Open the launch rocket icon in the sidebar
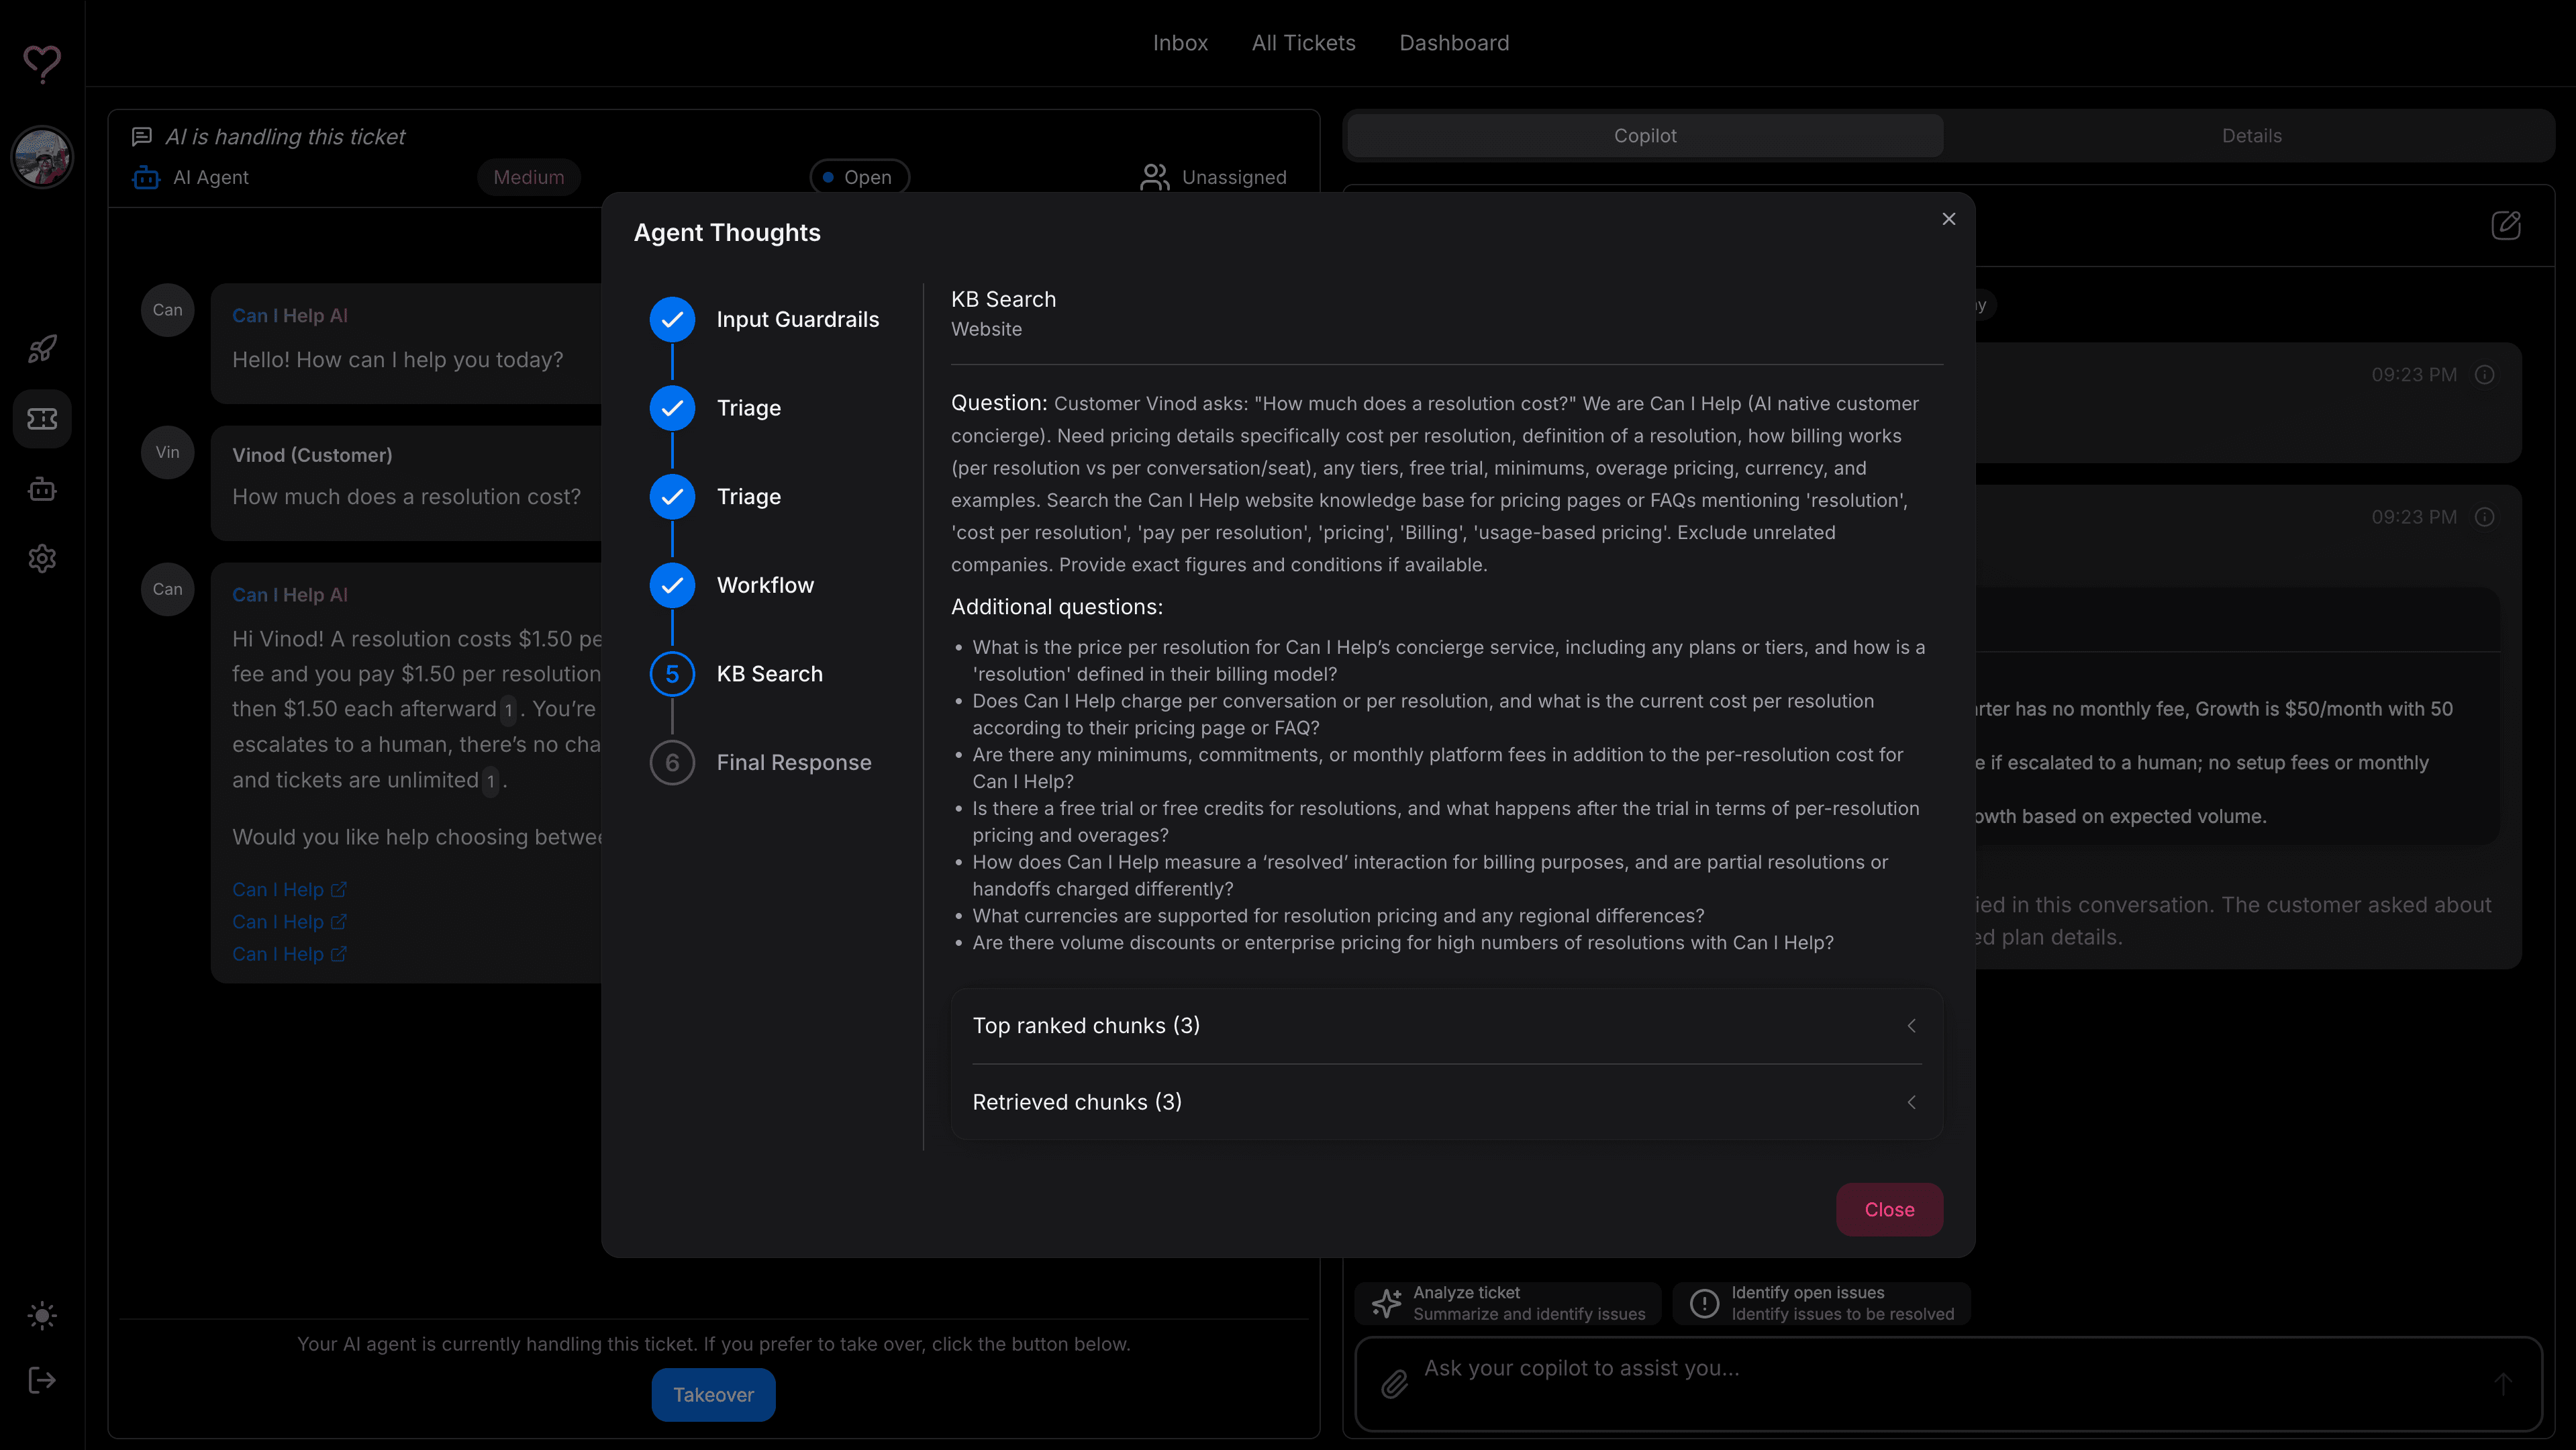 click(x=42, y=349)
